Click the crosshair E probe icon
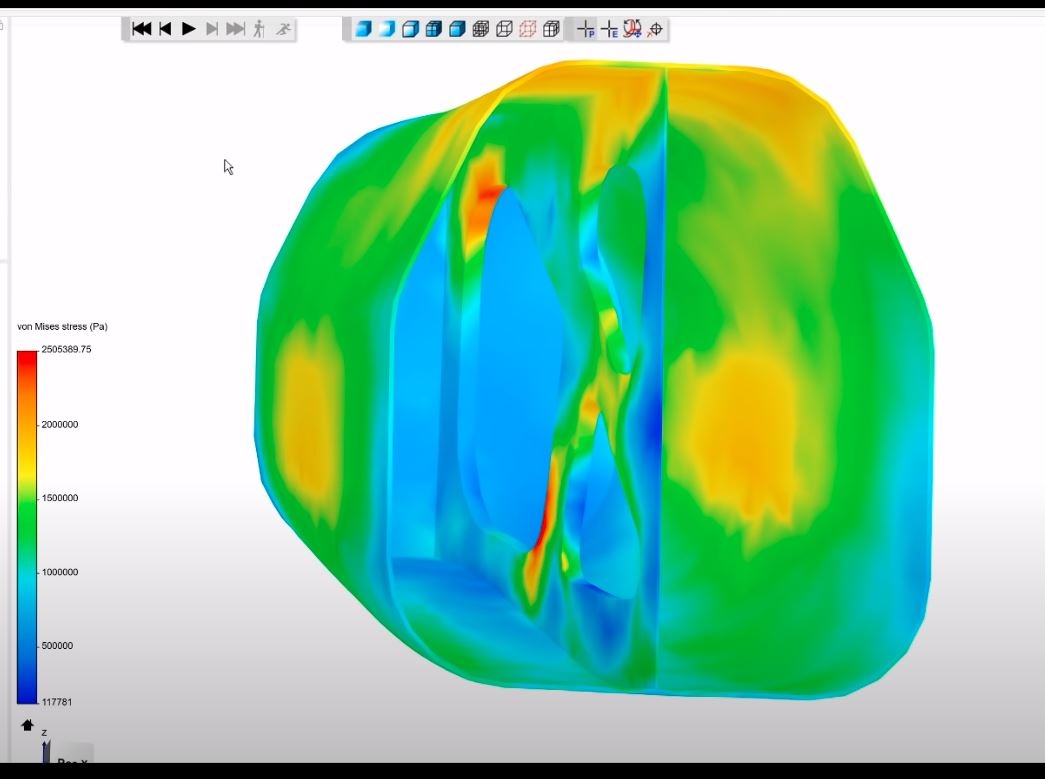 point(609,29)
